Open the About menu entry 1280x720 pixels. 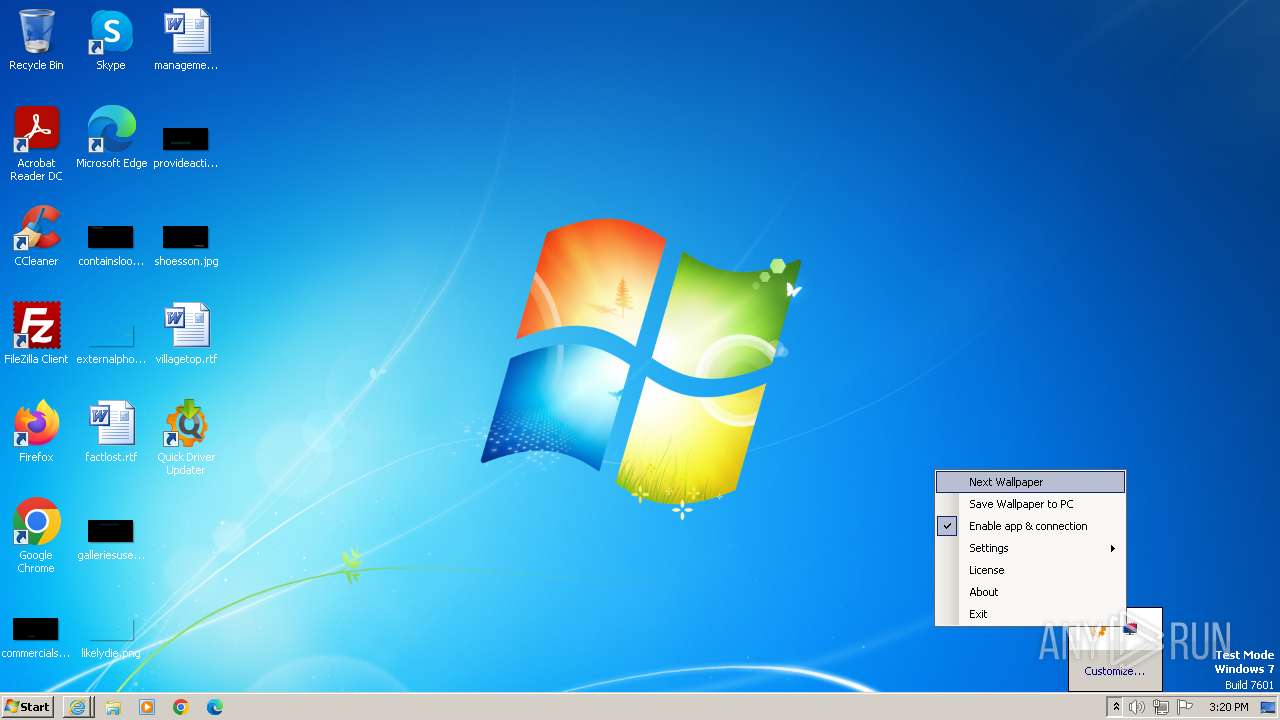click(x=1030, y=592)
